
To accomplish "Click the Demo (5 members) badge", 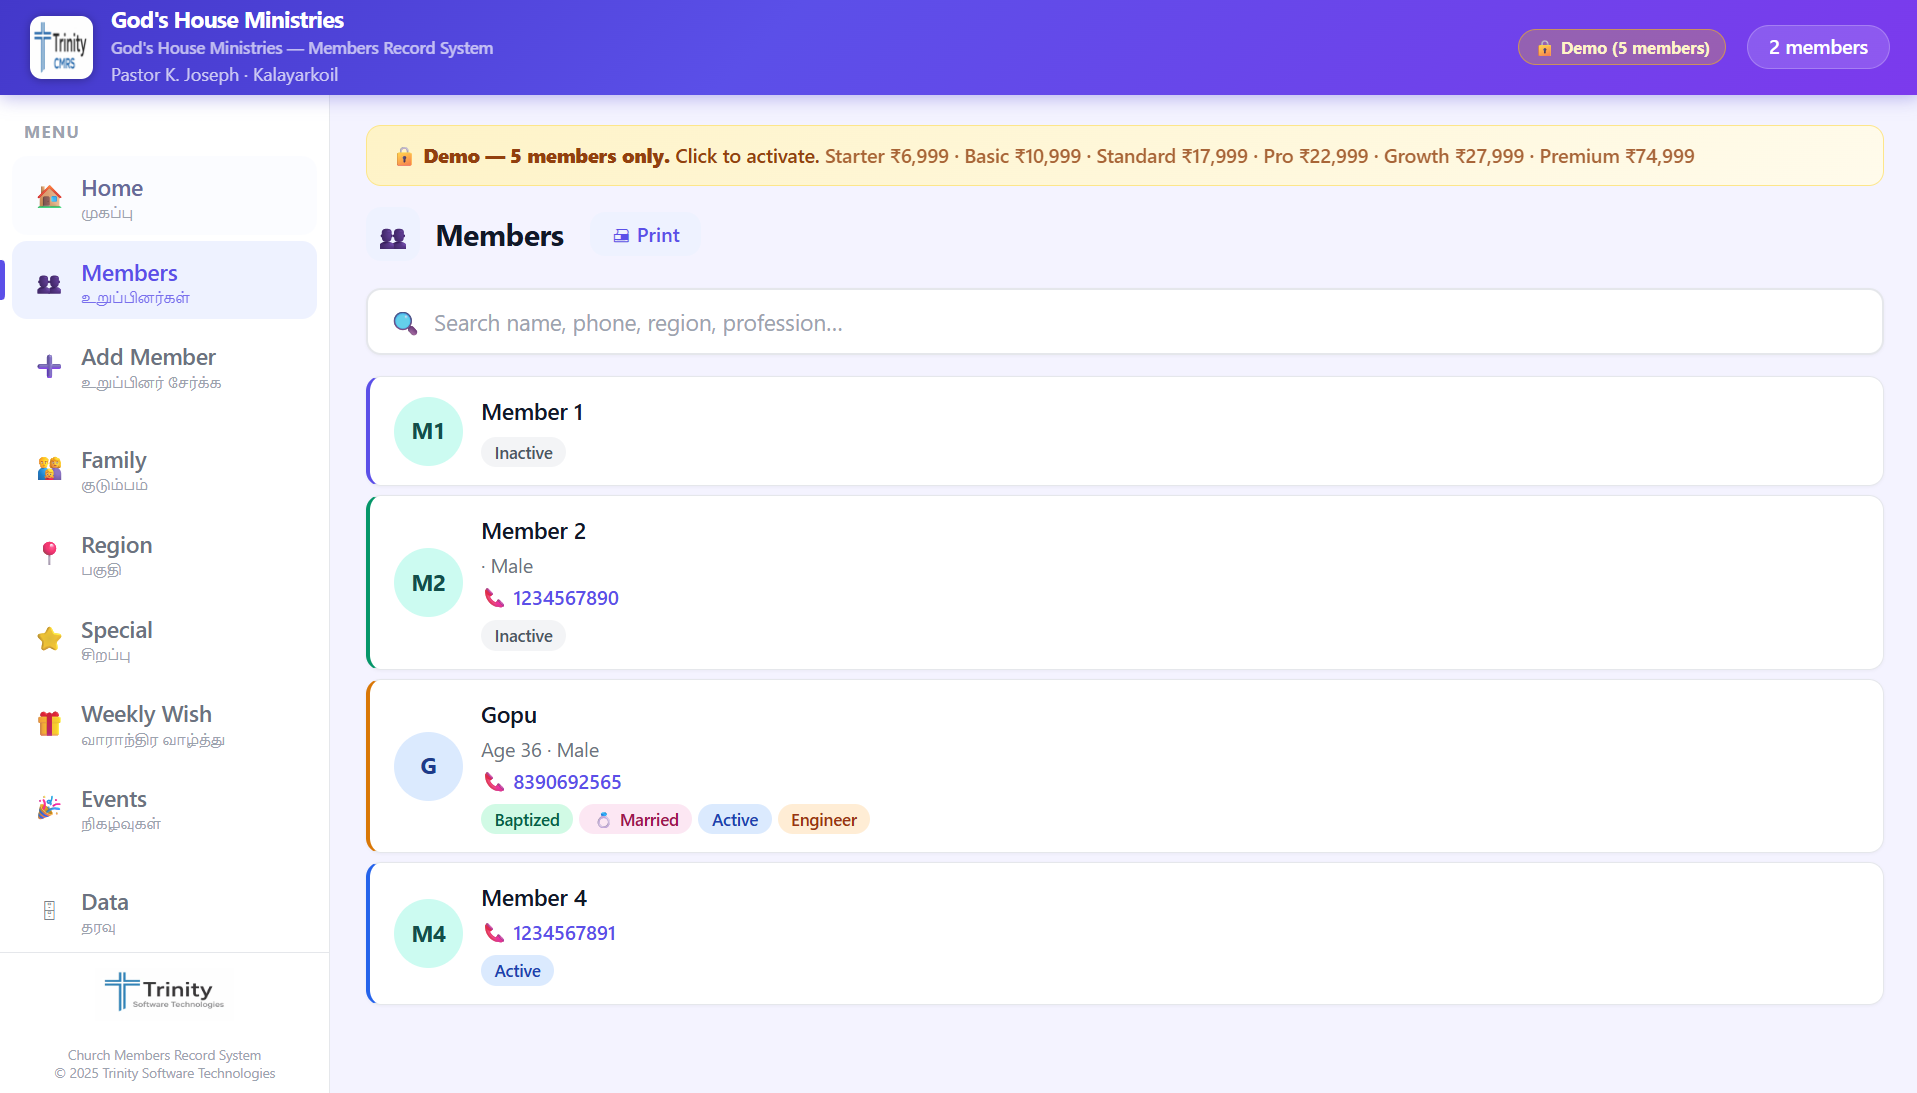I will tap(1621, 48).
